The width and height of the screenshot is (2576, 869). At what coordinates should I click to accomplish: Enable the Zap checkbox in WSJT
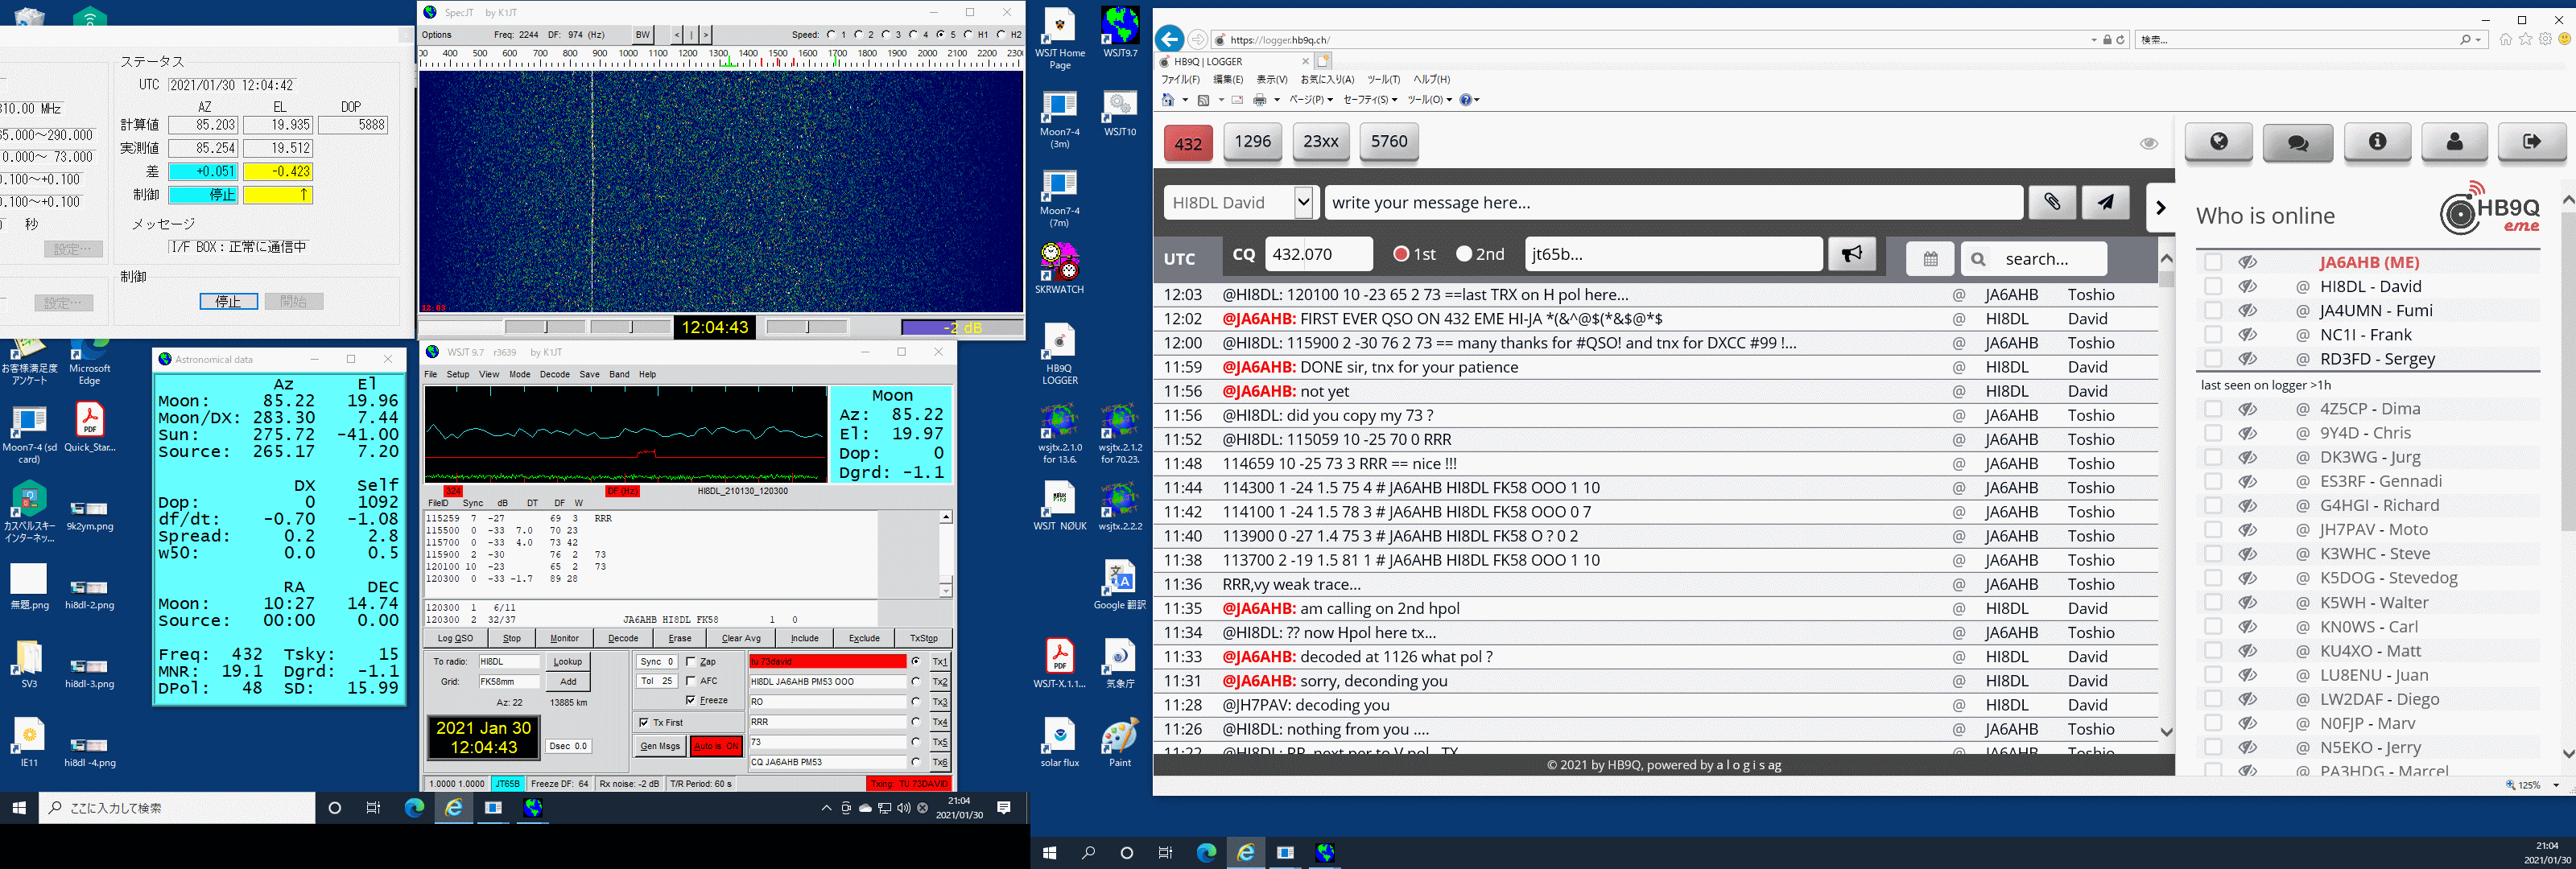691,661
